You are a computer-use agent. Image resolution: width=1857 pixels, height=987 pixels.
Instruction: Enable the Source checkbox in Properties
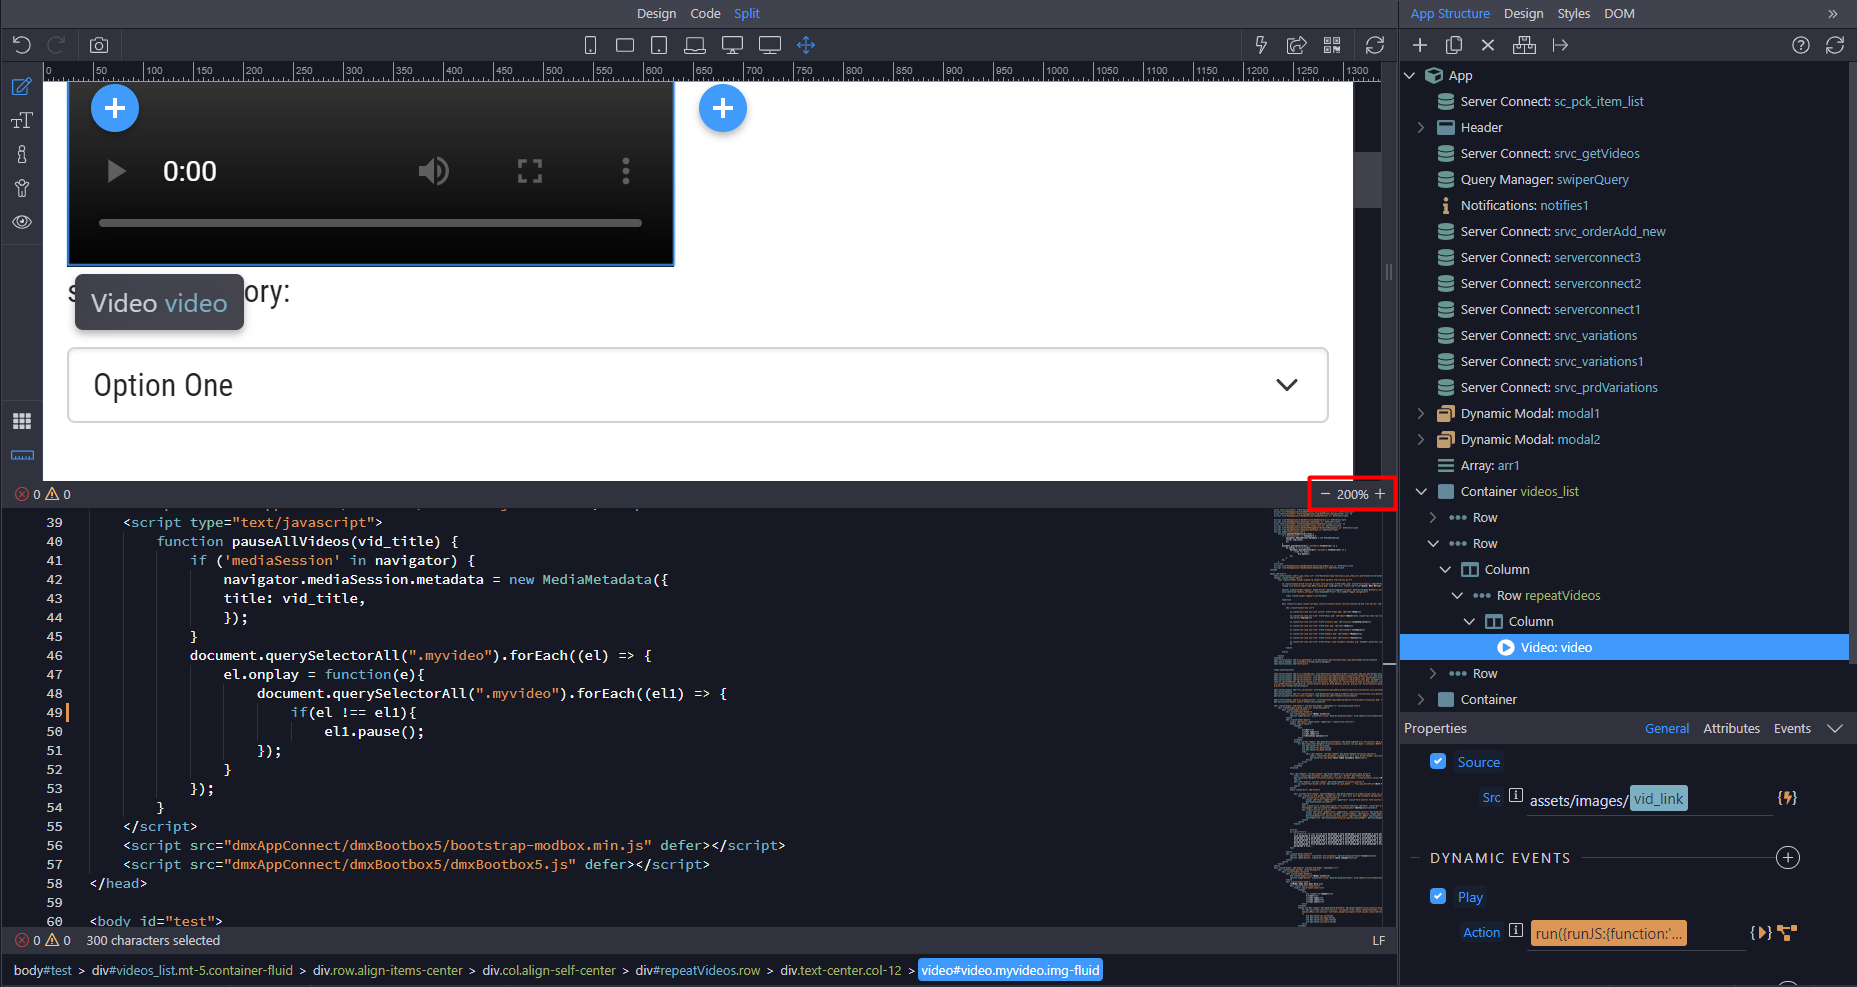[x=1438, y=761]
